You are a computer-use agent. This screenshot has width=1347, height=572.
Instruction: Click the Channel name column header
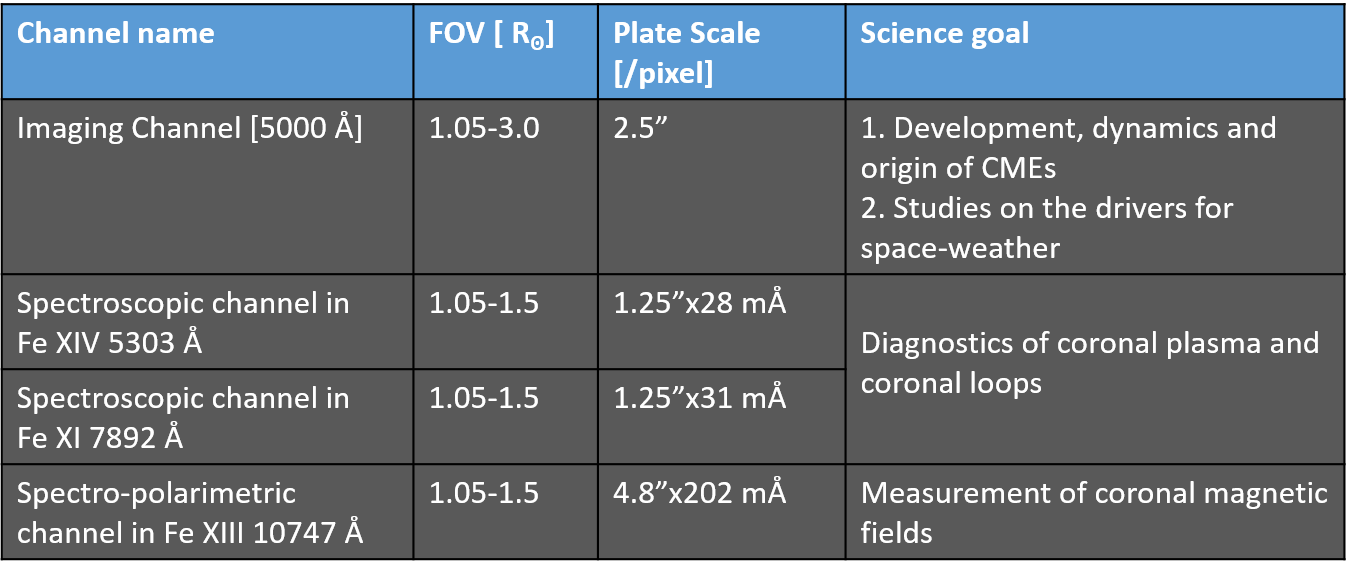207,51
